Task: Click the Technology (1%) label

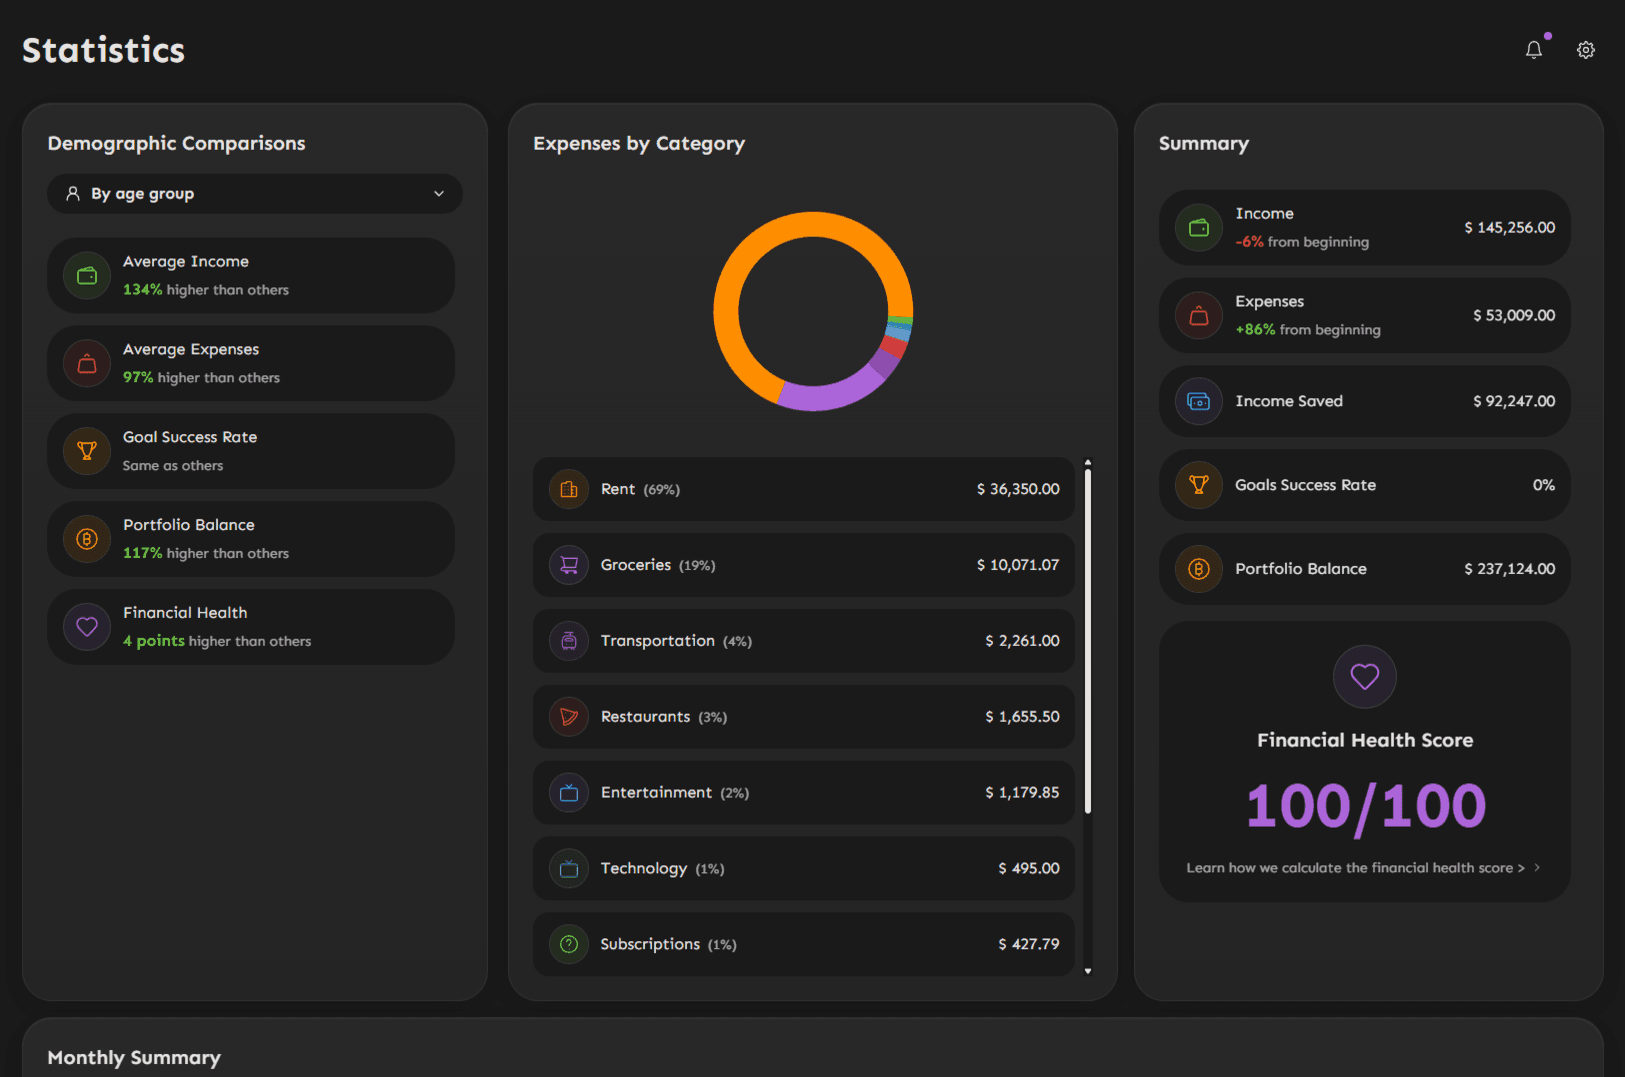Action: click(x=662, y=869)
